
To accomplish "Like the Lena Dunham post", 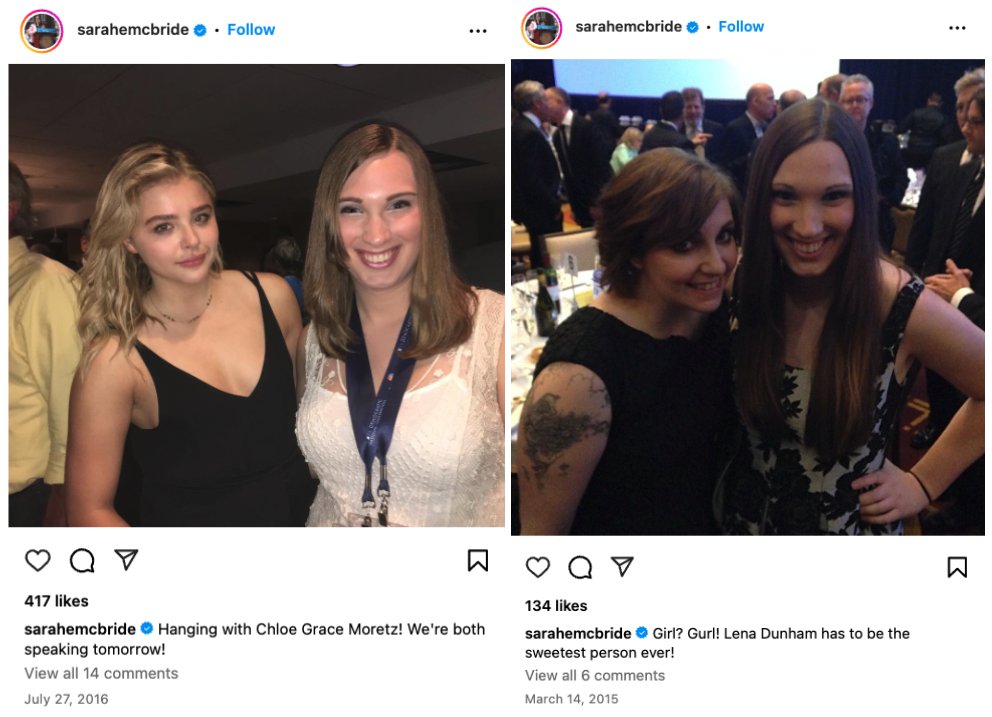I will (x=538, y=567).
